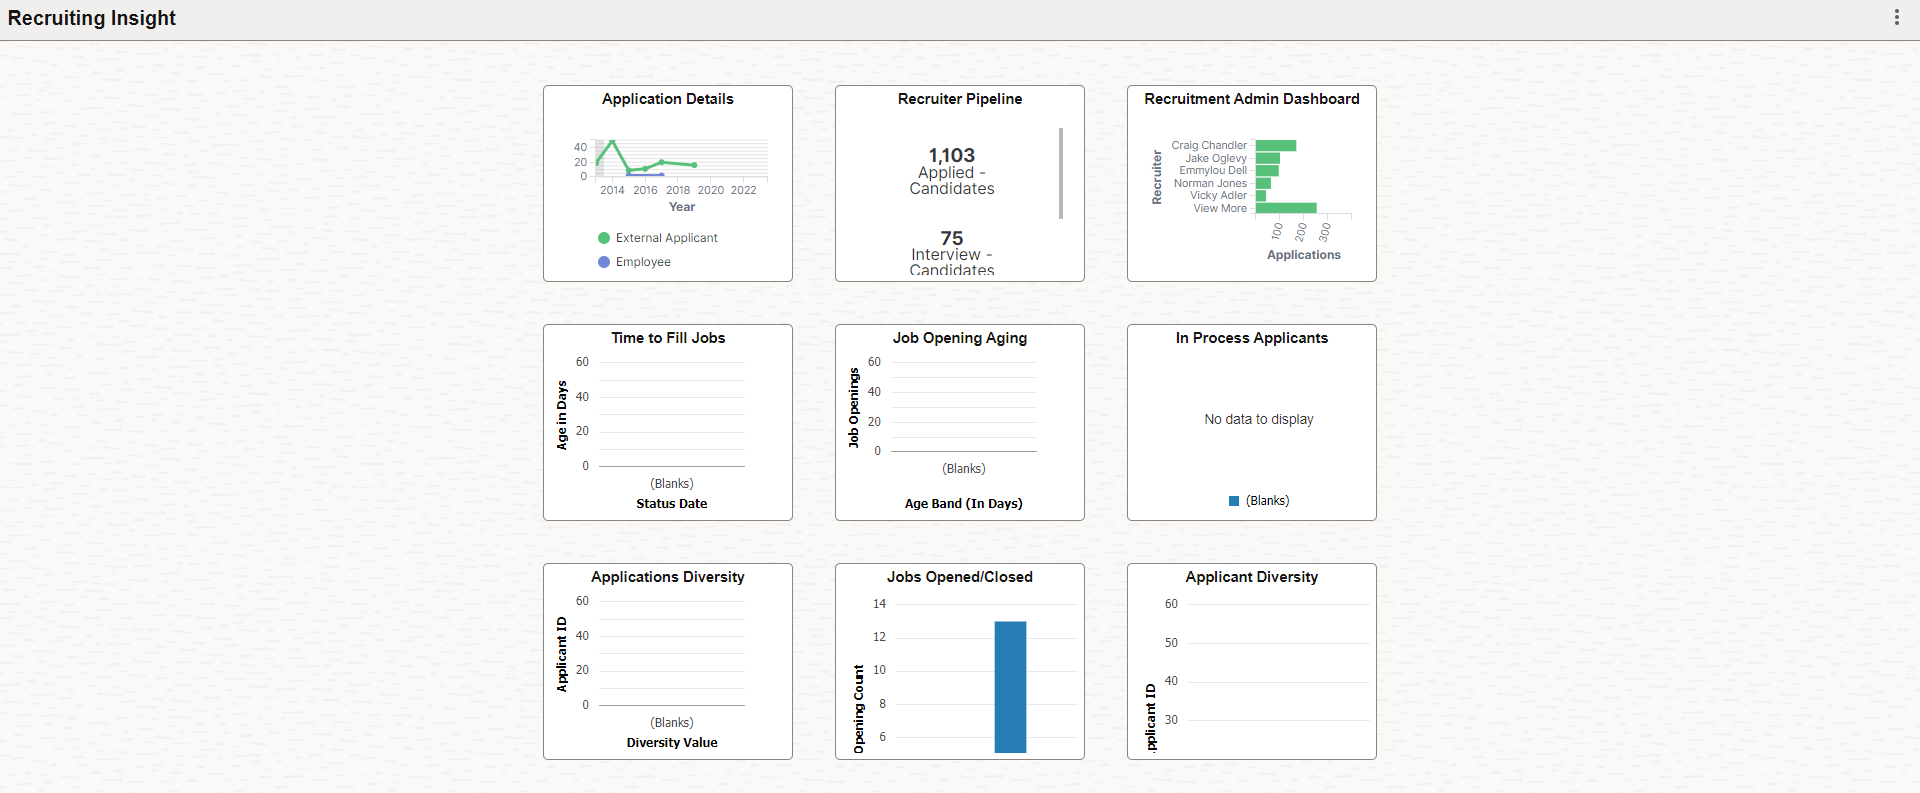Open the Recruiter Pipeline tile
The image size is (1920, 793).
point(960,183)
